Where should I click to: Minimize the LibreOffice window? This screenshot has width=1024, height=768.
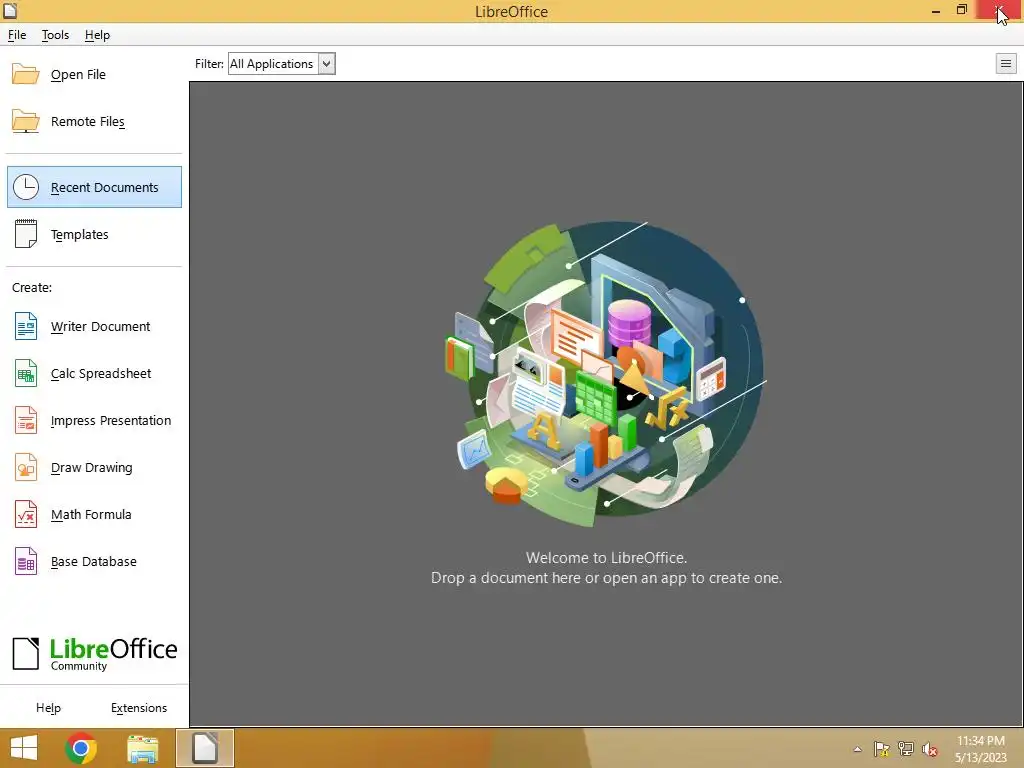tap(936, 10)
